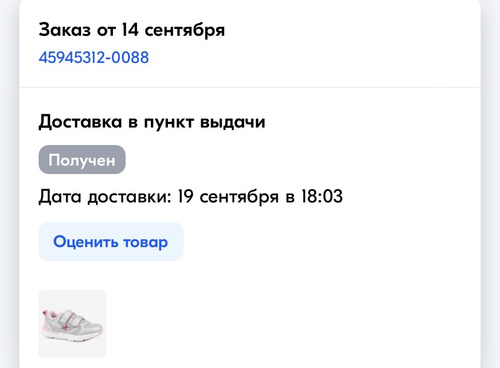Screen dimensions: 500x368
Task: Click the Дата доставки: label
Action: 105,196
